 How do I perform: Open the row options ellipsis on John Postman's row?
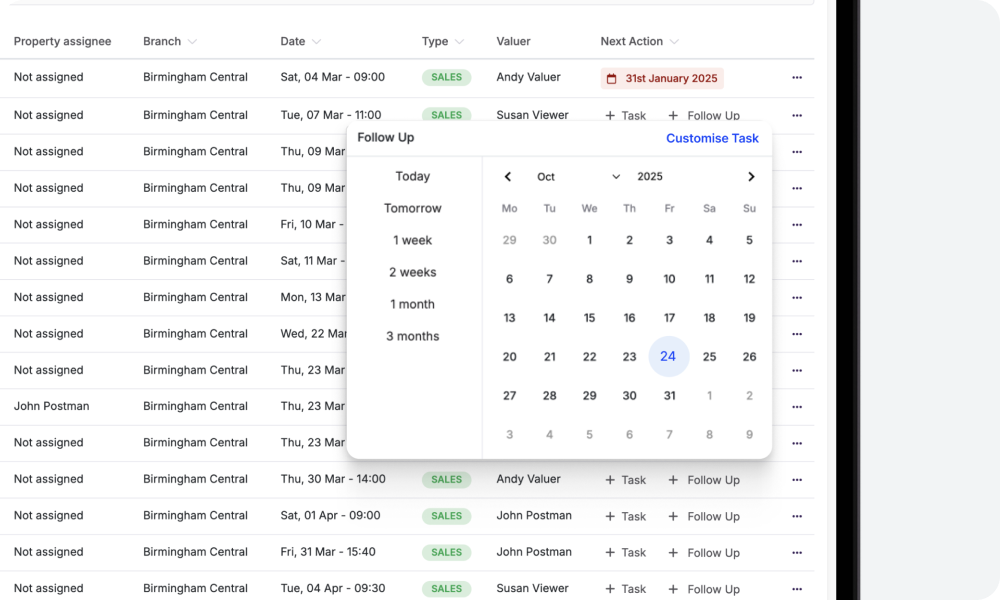[797, 406]
